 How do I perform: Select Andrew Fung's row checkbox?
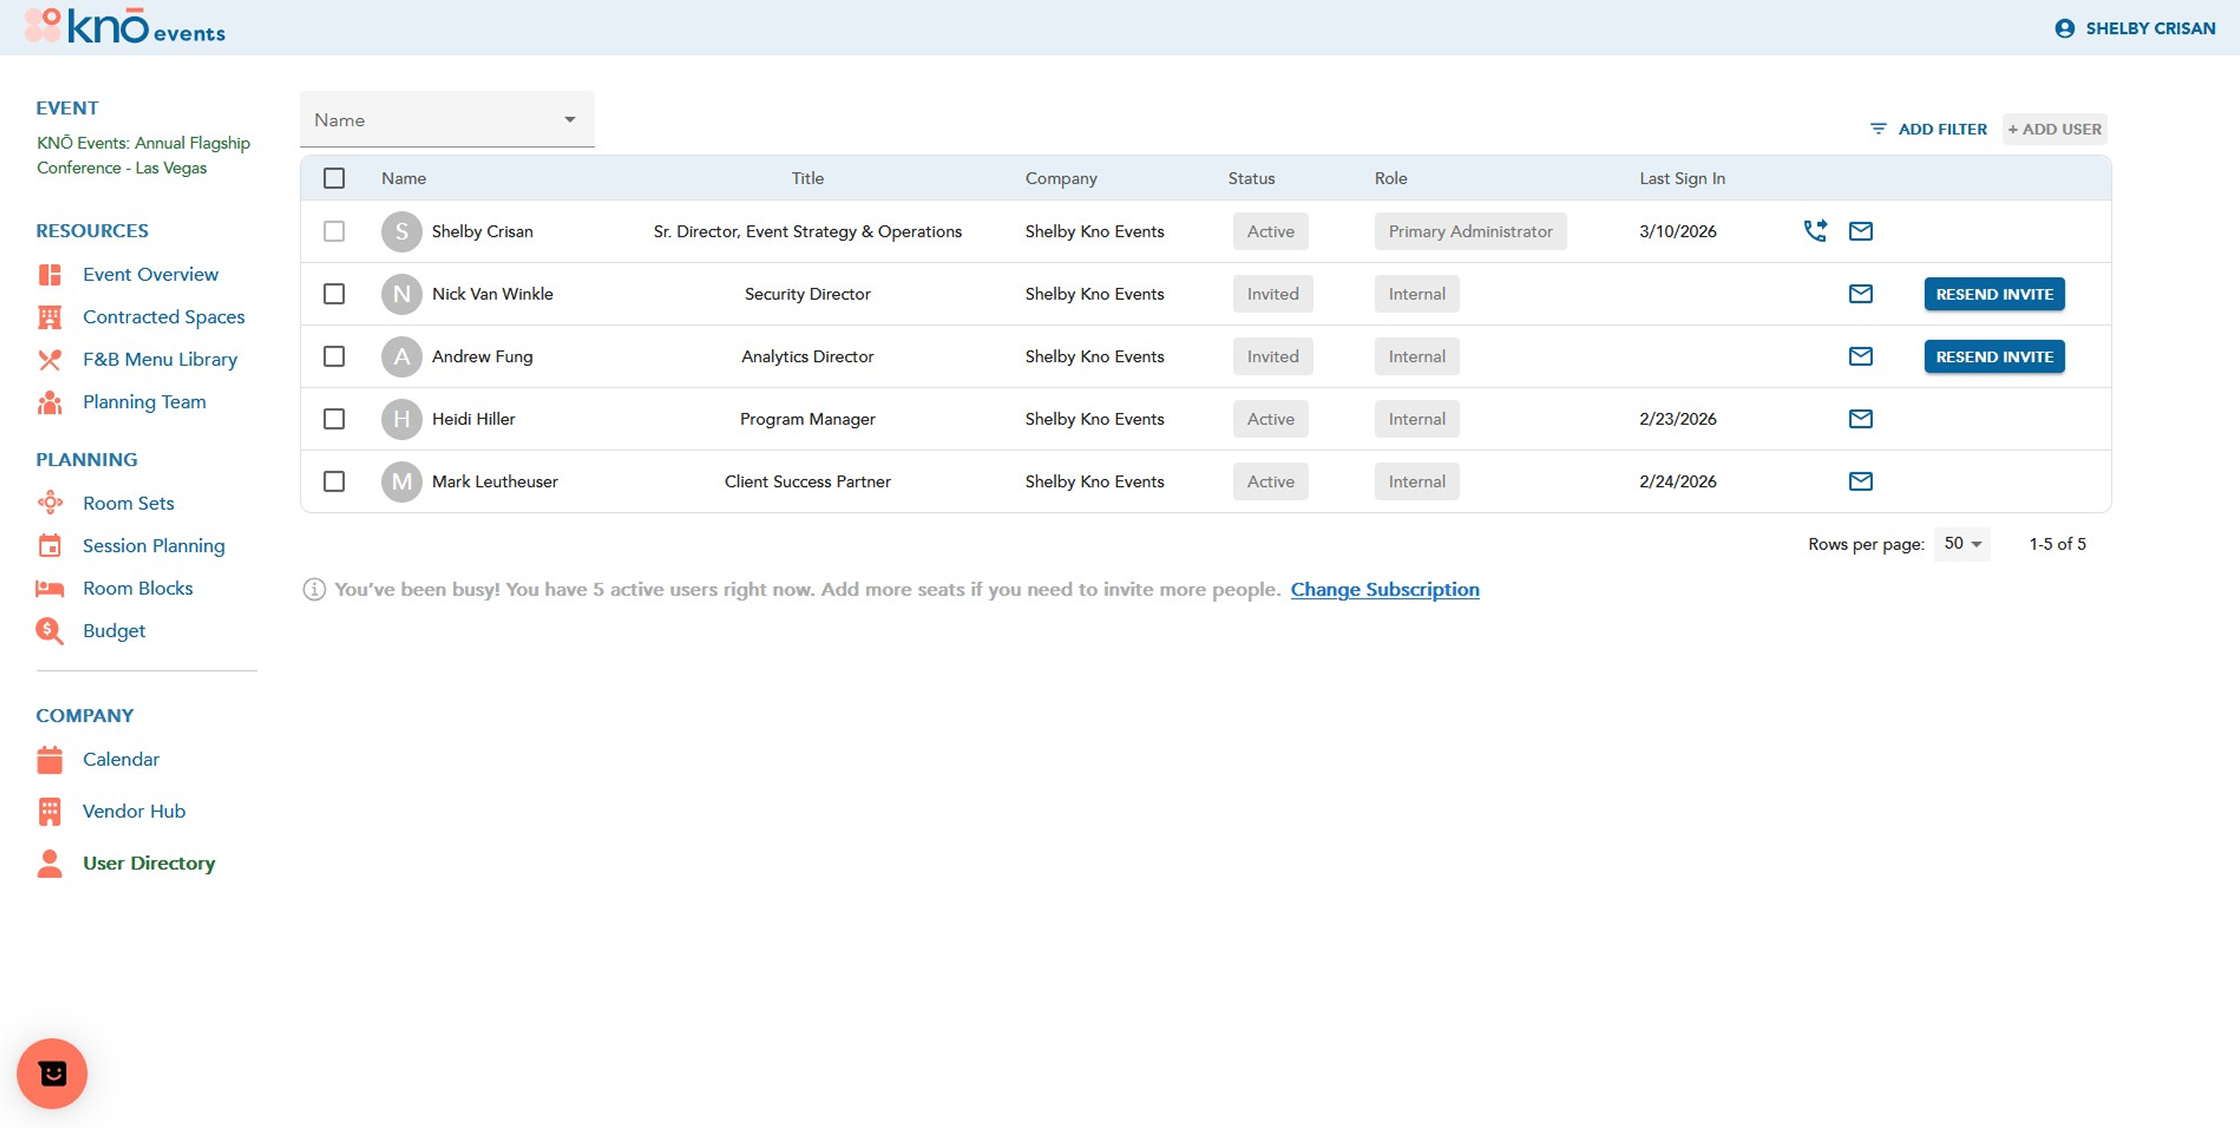click(334, 357)
